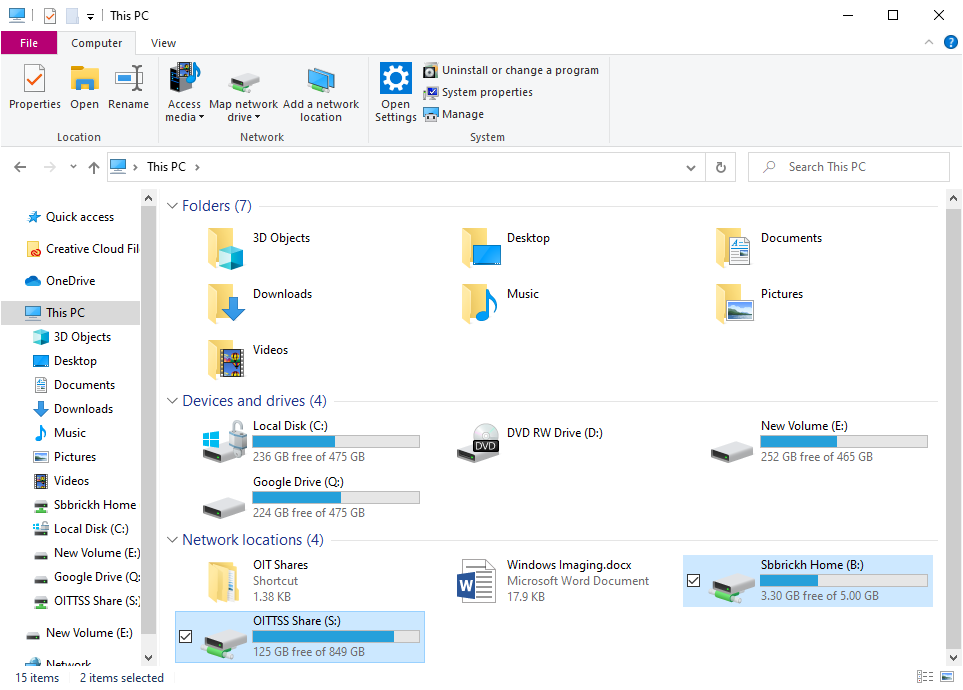
Task: Select the Videos folder icon
Action: tap(225, 359)
